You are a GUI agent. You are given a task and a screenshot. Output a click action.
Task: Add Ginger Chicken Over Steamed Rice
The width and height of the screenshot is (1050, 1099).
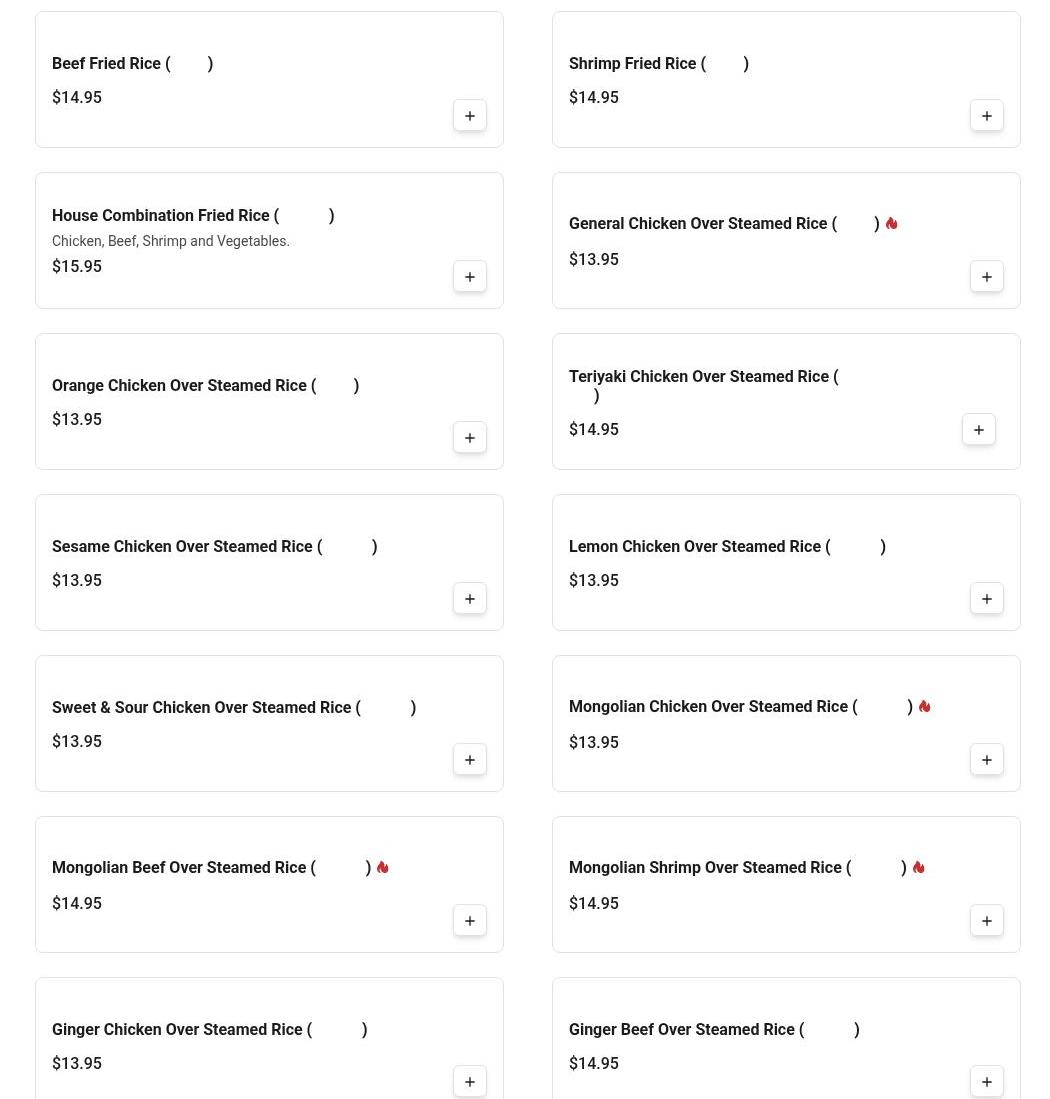tap(470, 1081)
